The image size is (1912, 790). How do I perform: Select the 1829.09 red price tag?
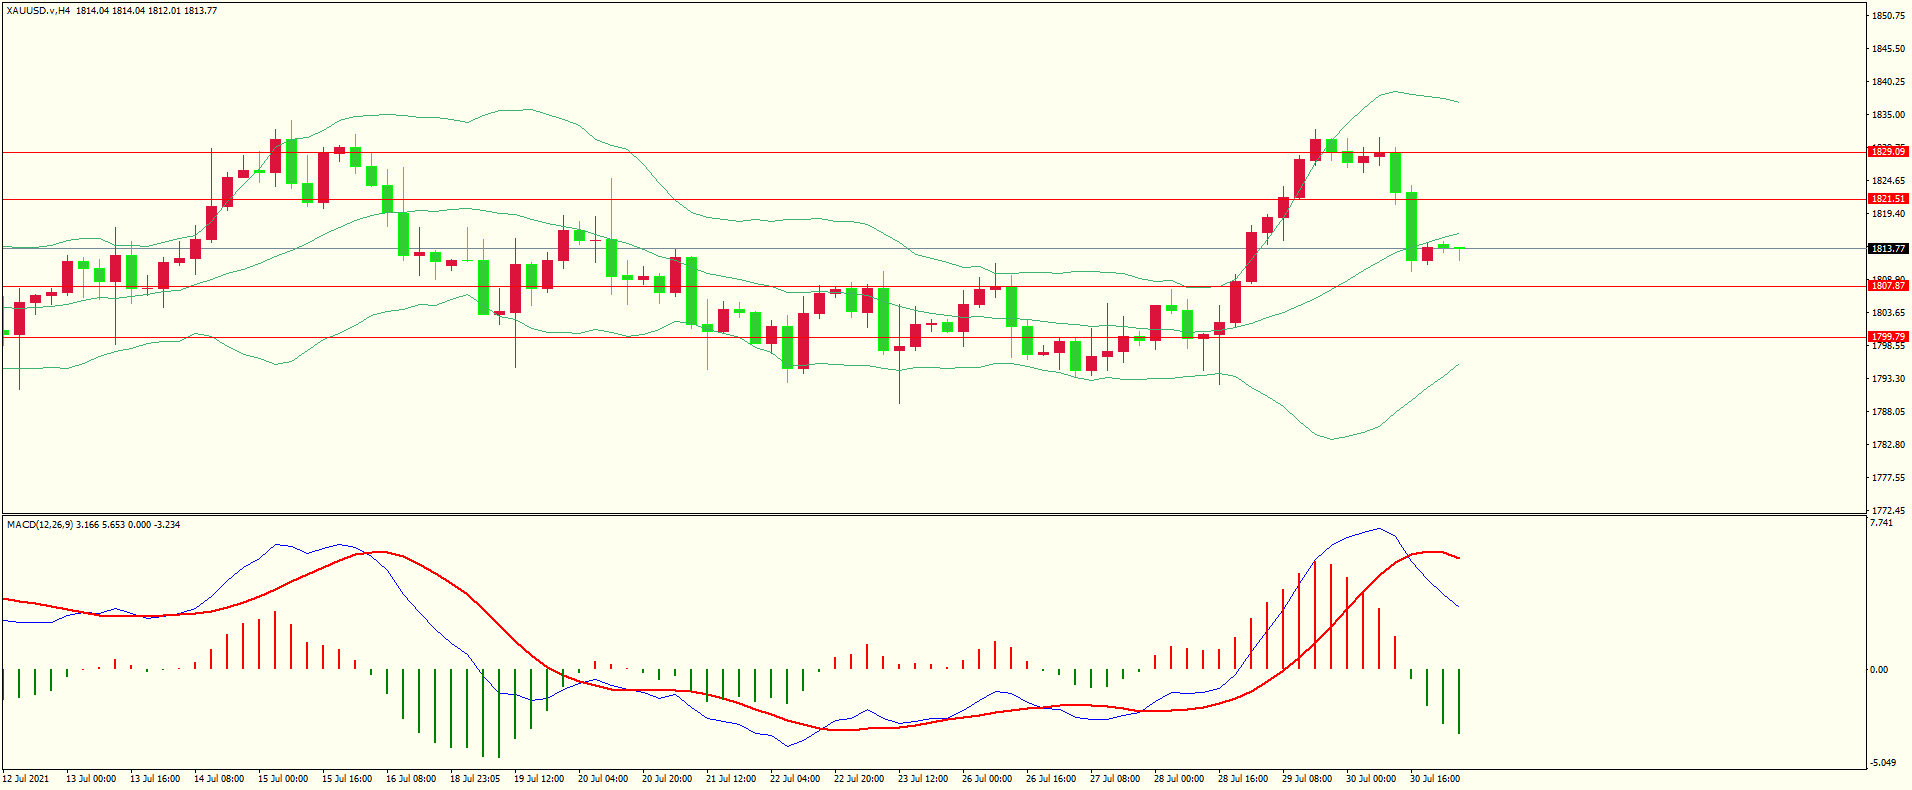[1888, 152]
